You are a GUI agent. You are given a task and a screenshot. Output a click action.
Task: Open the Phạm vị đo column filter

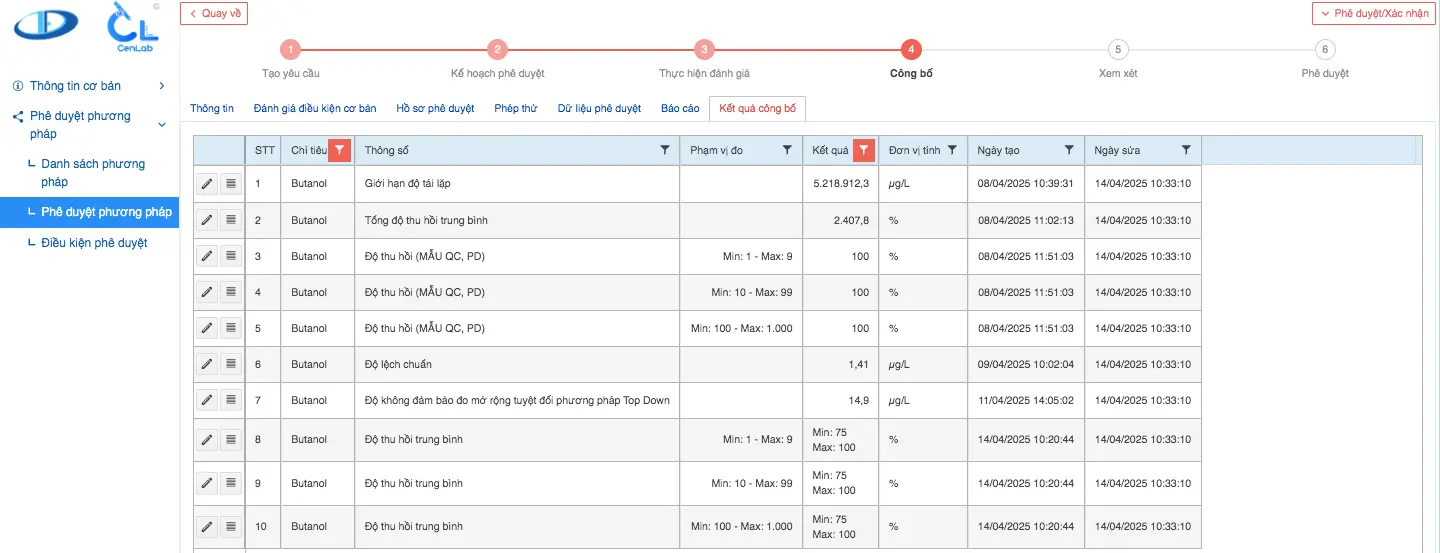[787, 150]
